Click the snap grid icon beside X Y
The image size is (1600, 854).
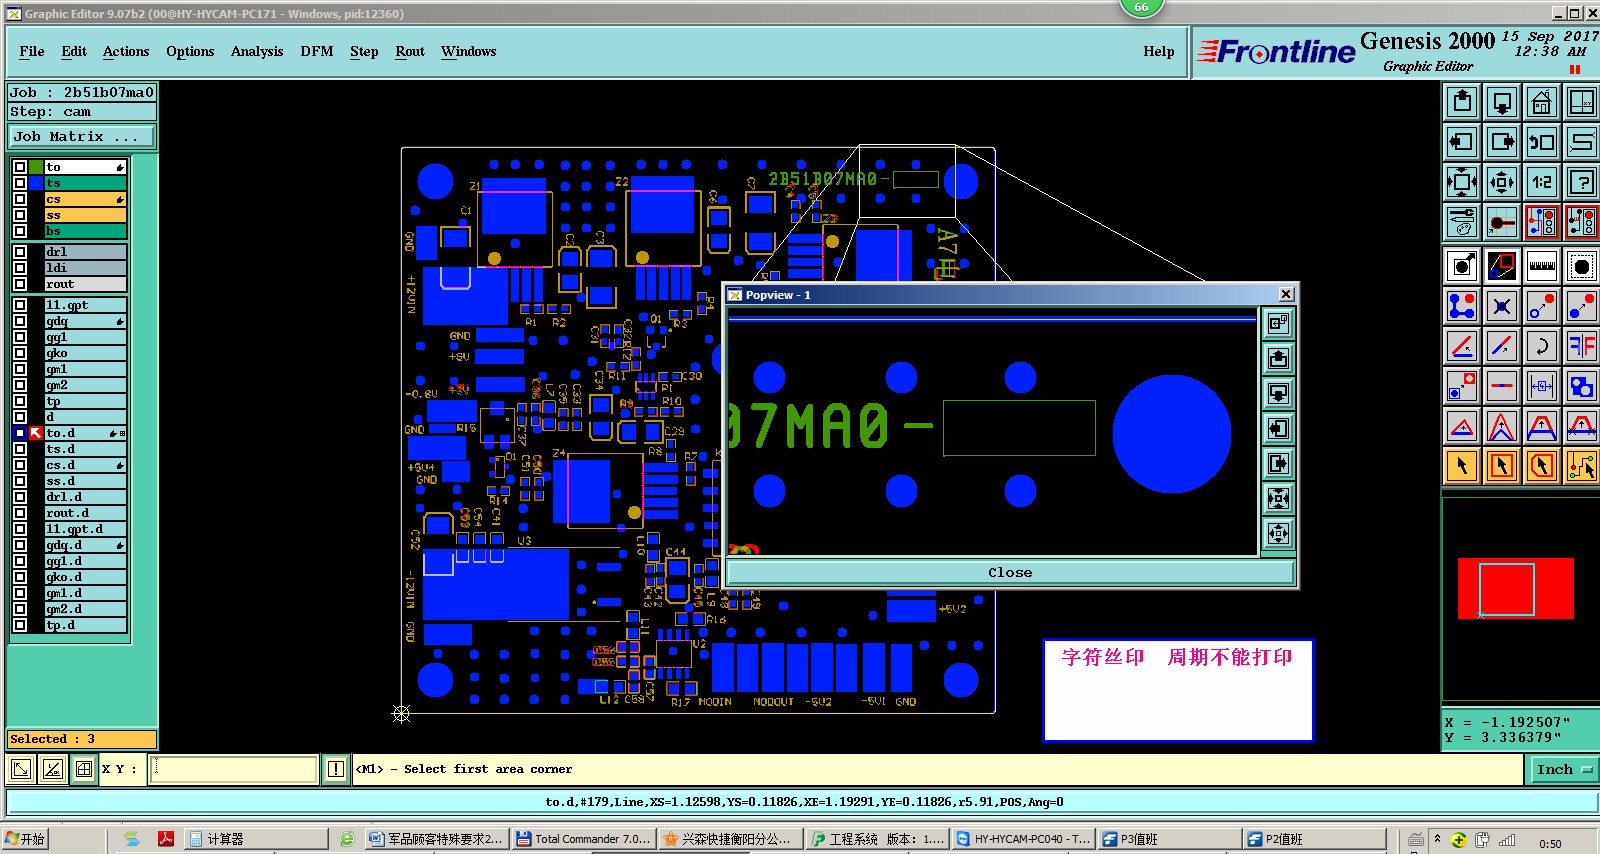tap(84, 769)
